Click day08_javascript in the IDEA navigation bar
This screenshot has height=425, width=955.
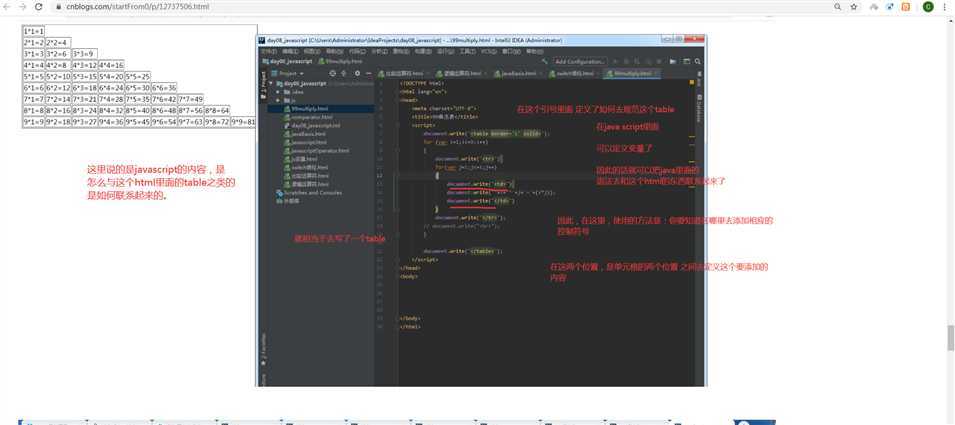coord(286,61)
